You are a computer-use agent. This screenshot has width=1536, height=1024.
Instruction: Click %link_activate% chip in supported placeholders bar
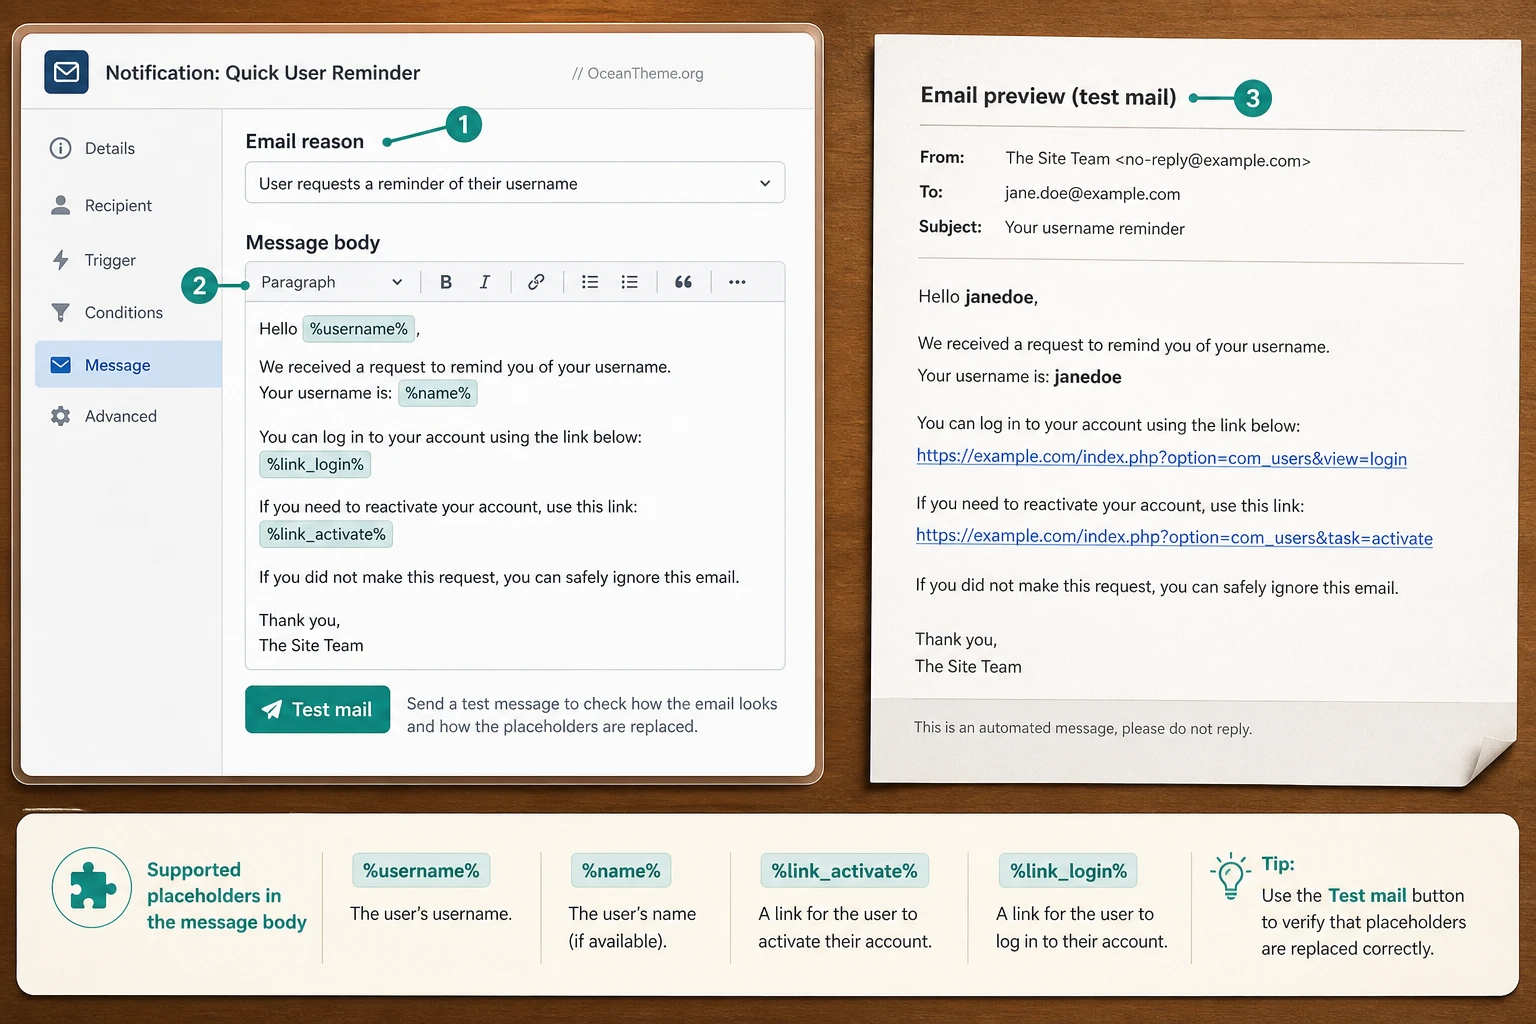845,870
